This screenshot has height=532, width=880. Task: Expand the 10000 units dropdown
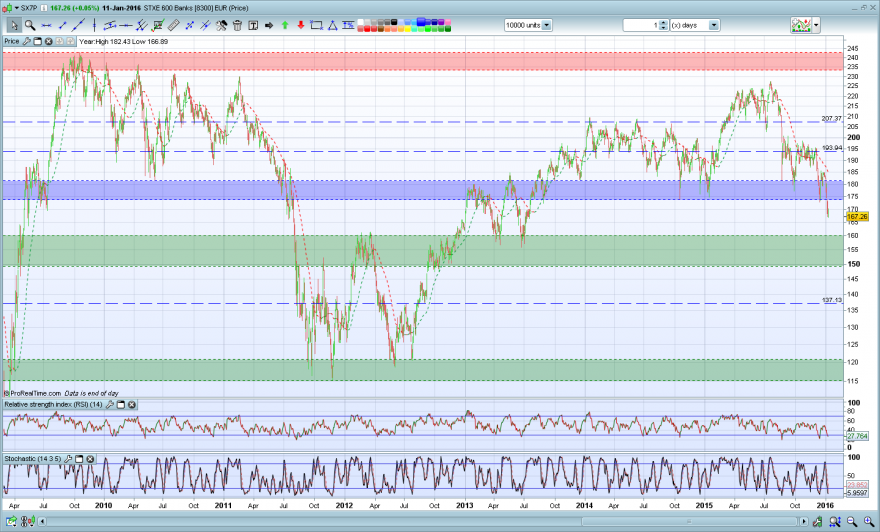547,25
